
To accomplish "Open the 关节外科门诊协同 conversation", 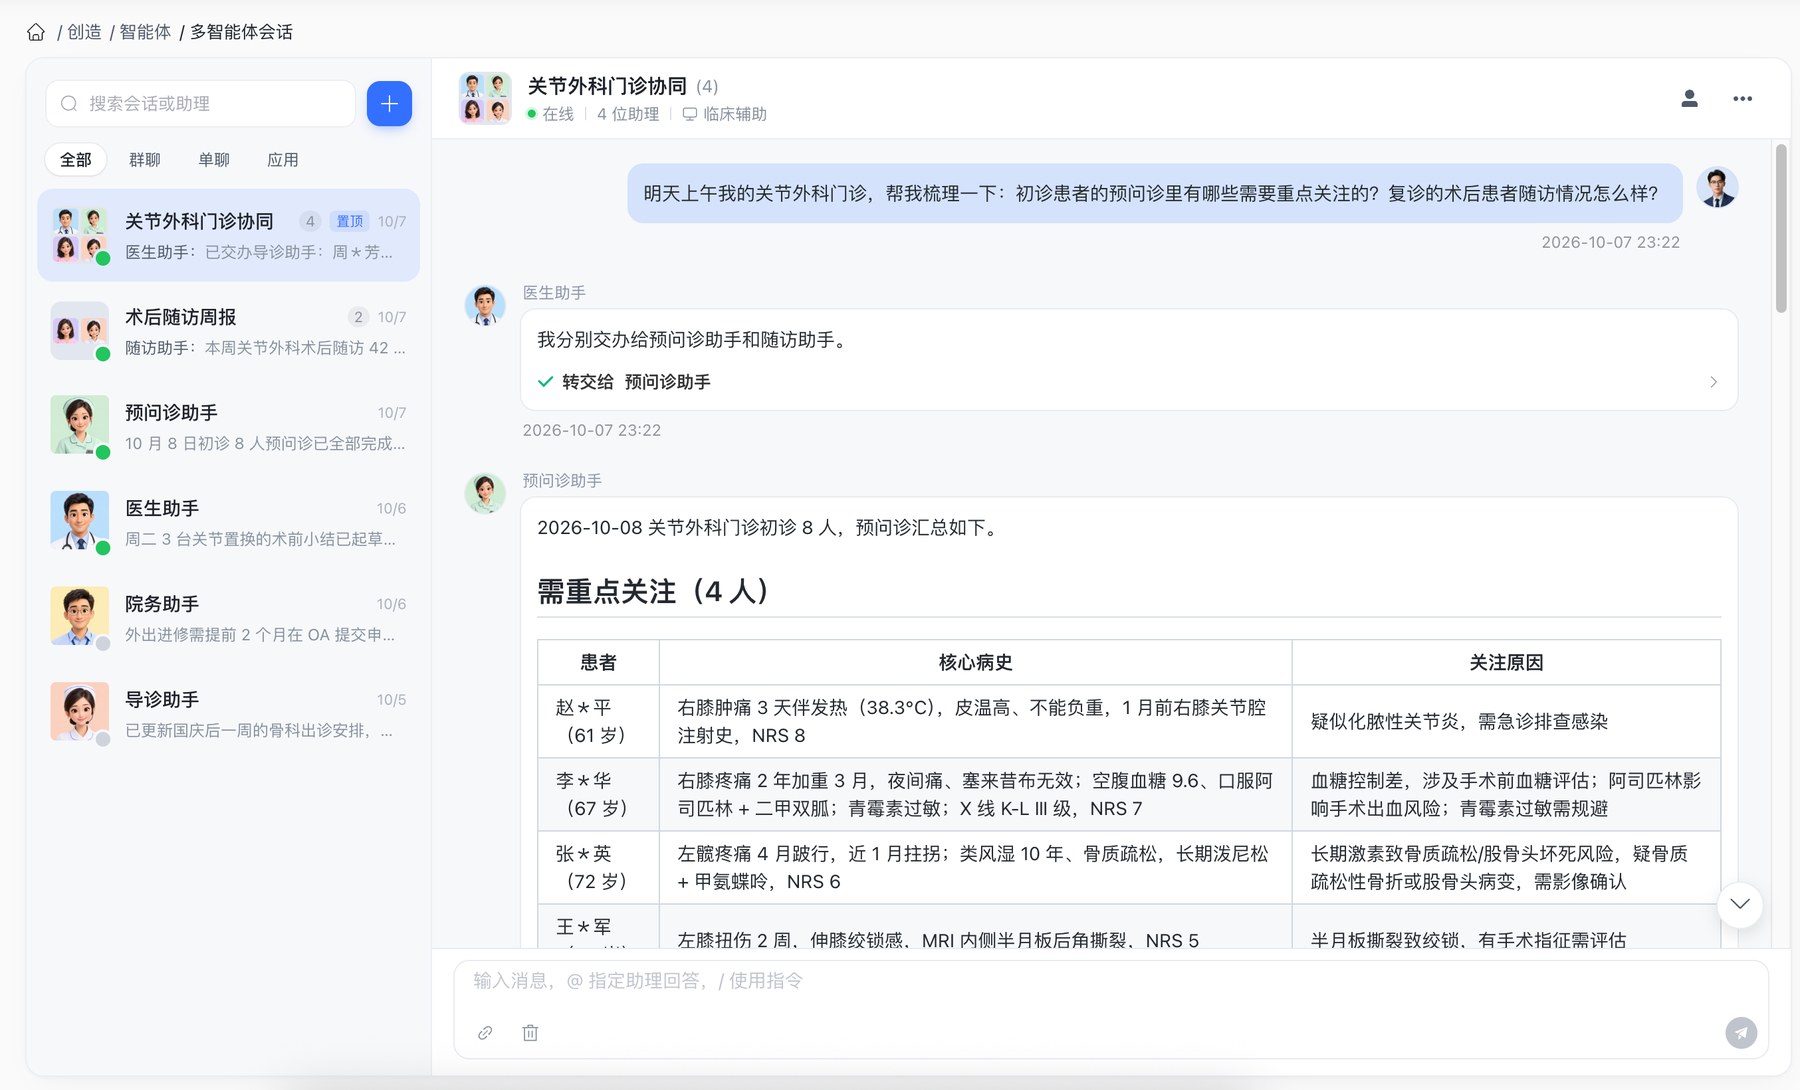I will tap(229, 236).
